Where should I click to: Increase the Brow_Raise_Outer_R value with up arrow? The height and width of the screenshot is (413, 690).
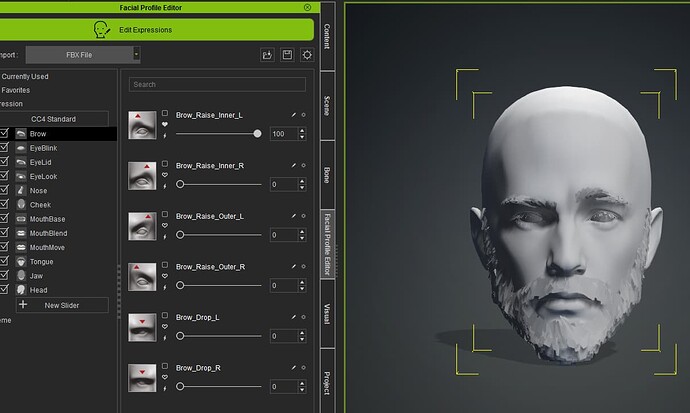(302, 282)
